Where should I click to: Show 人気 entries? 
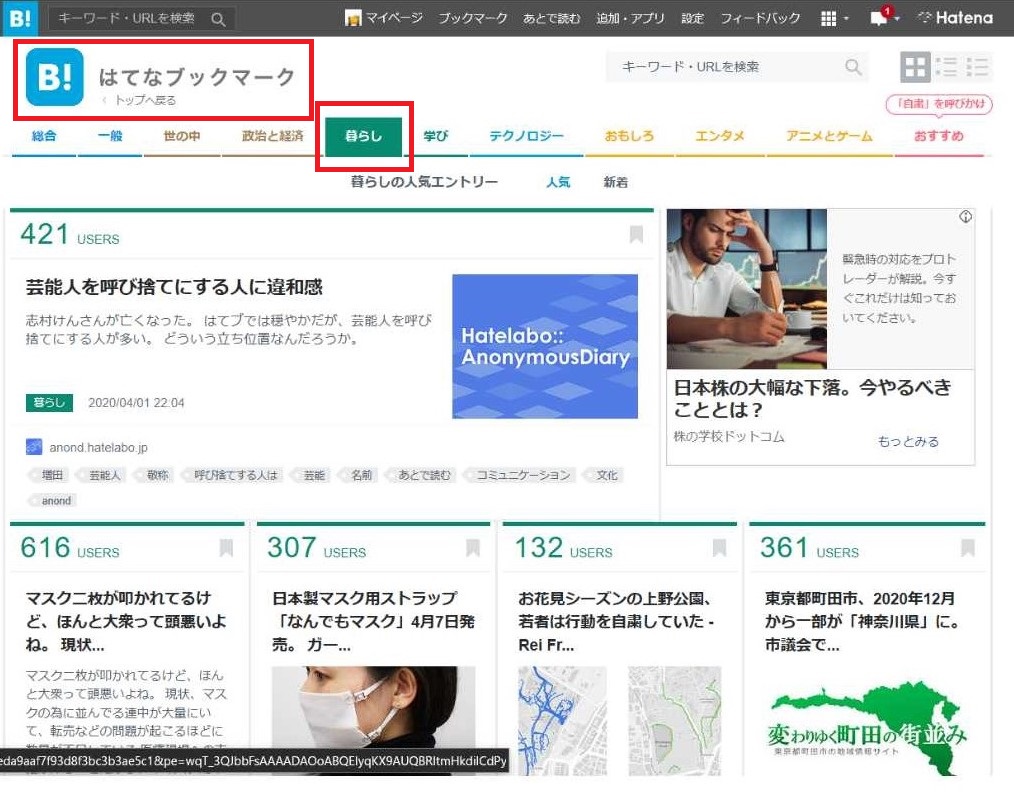point(558,182)
